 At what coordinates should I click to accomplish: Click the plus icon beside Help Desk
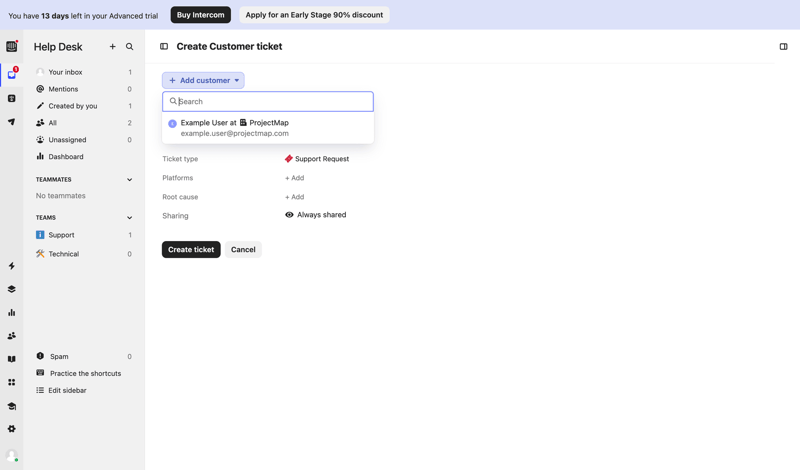pyautogui.click(x=112, y=46)
